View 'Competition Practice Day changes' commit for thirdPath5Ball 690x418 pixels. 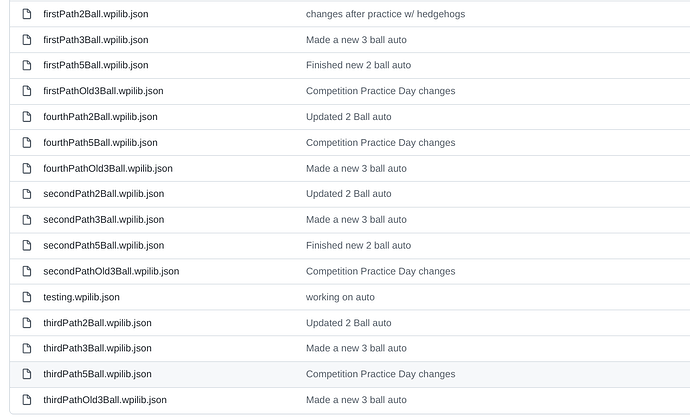(380, 374)
